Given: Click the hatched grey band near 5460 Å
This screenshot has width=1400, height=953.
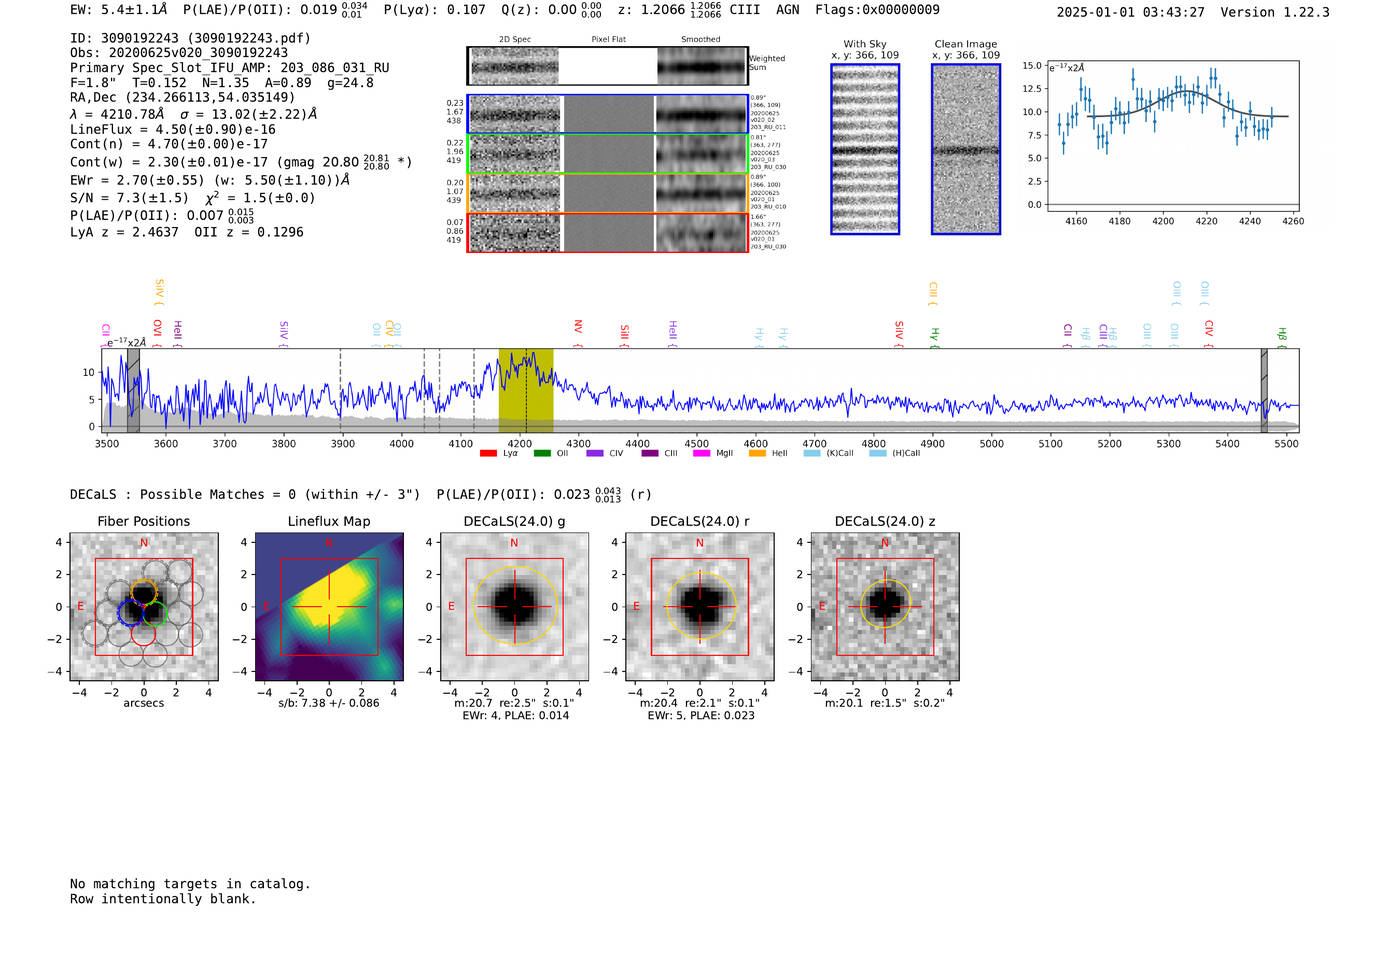Looking at the screenshot, I should click(1264, 391).
